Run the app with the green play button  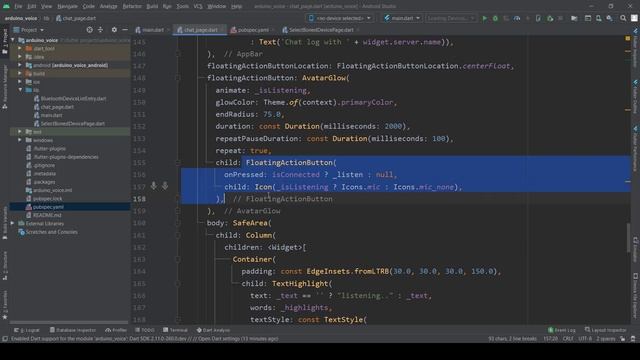click(484, 18)
